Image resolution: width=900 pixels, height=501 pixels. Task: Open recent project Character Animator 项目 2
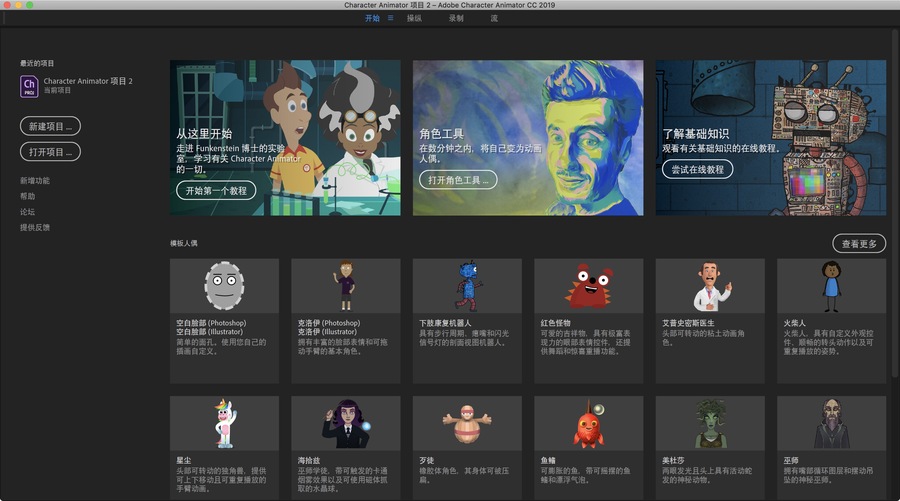point(77,86)
